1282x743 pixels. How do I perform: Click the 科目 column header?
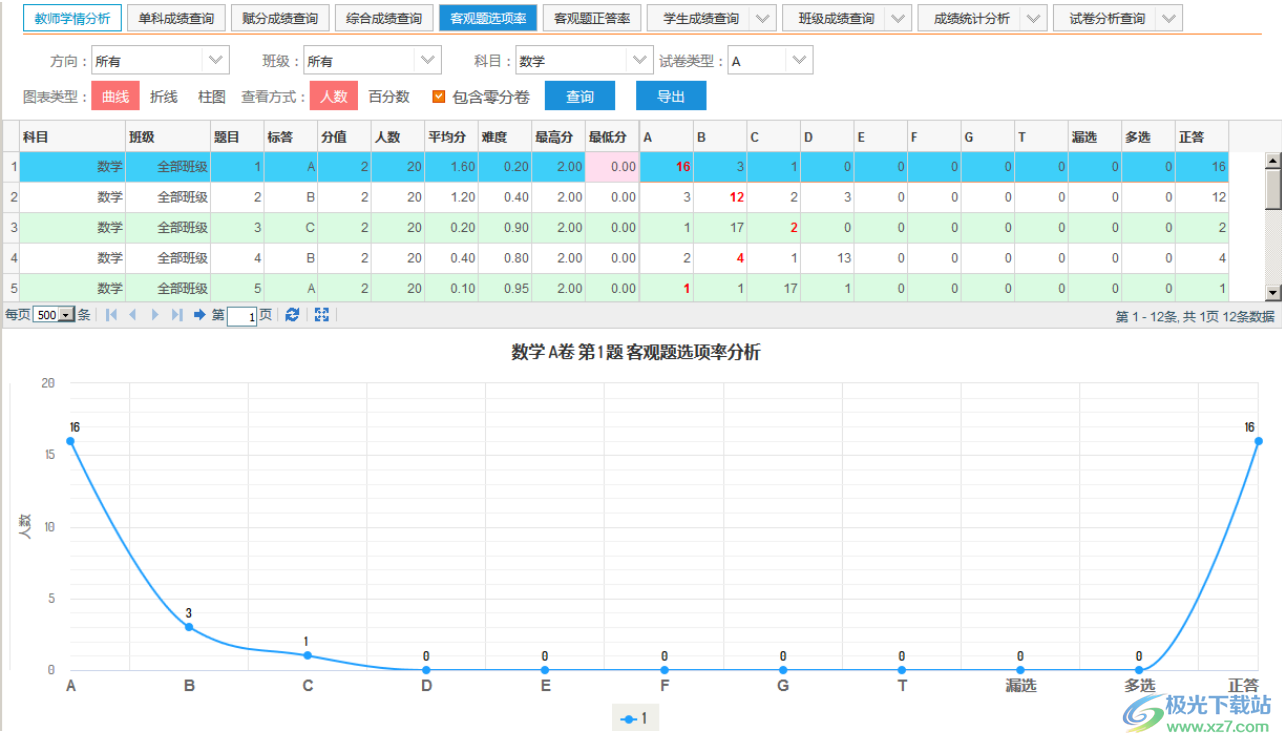72,136
